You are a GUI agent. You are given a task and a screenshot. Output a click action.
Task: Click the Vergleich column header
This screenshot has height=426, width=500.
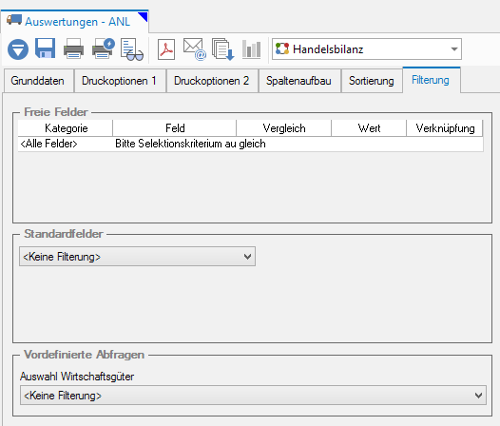point(284,128)
